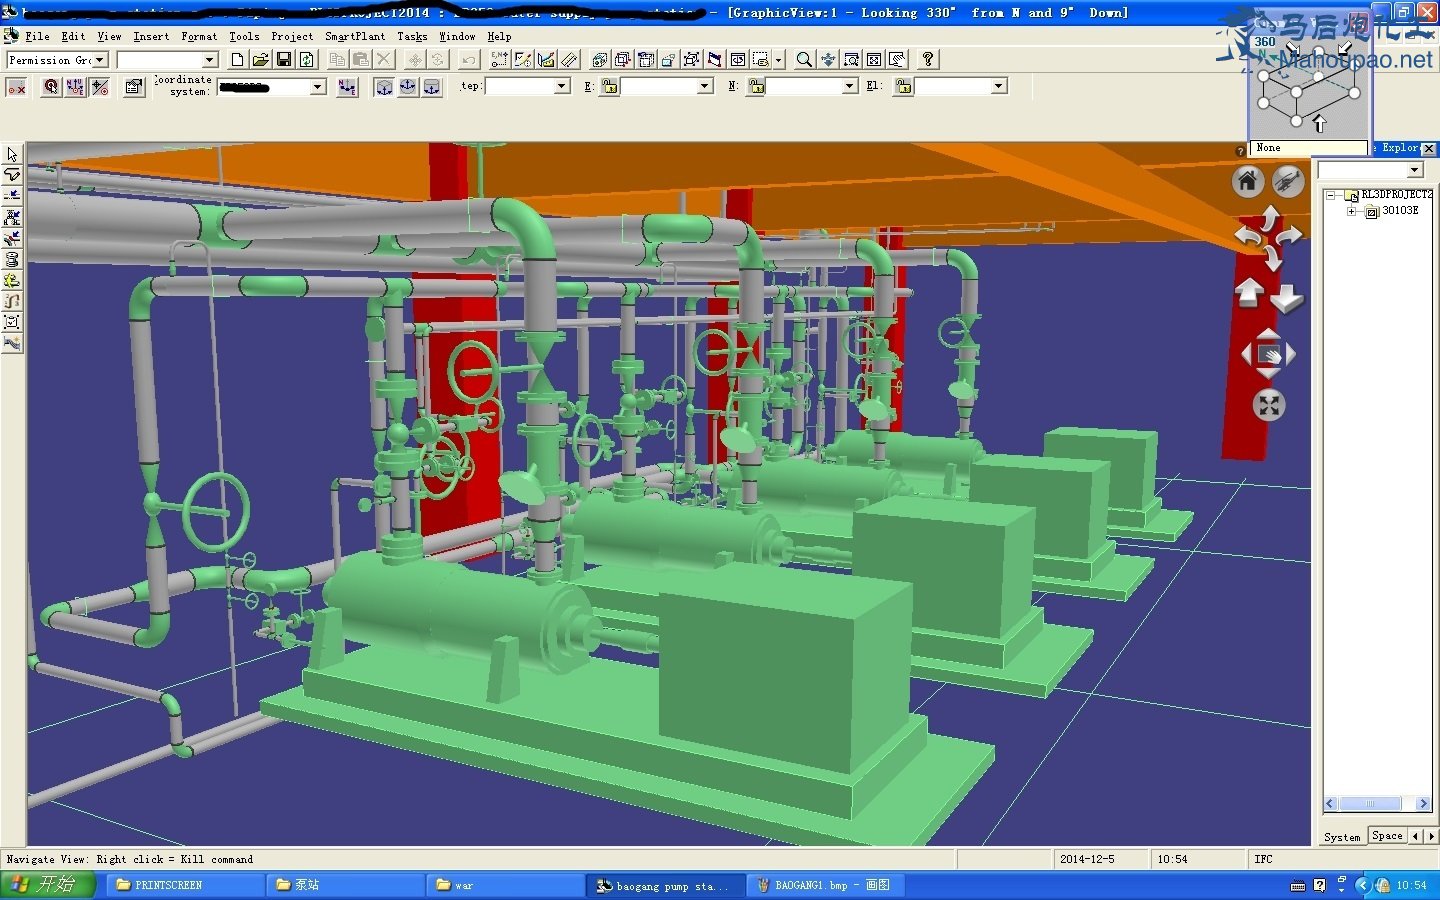
Task: Select the arrow Select tool in left toolbar
Action: point(12,154)
